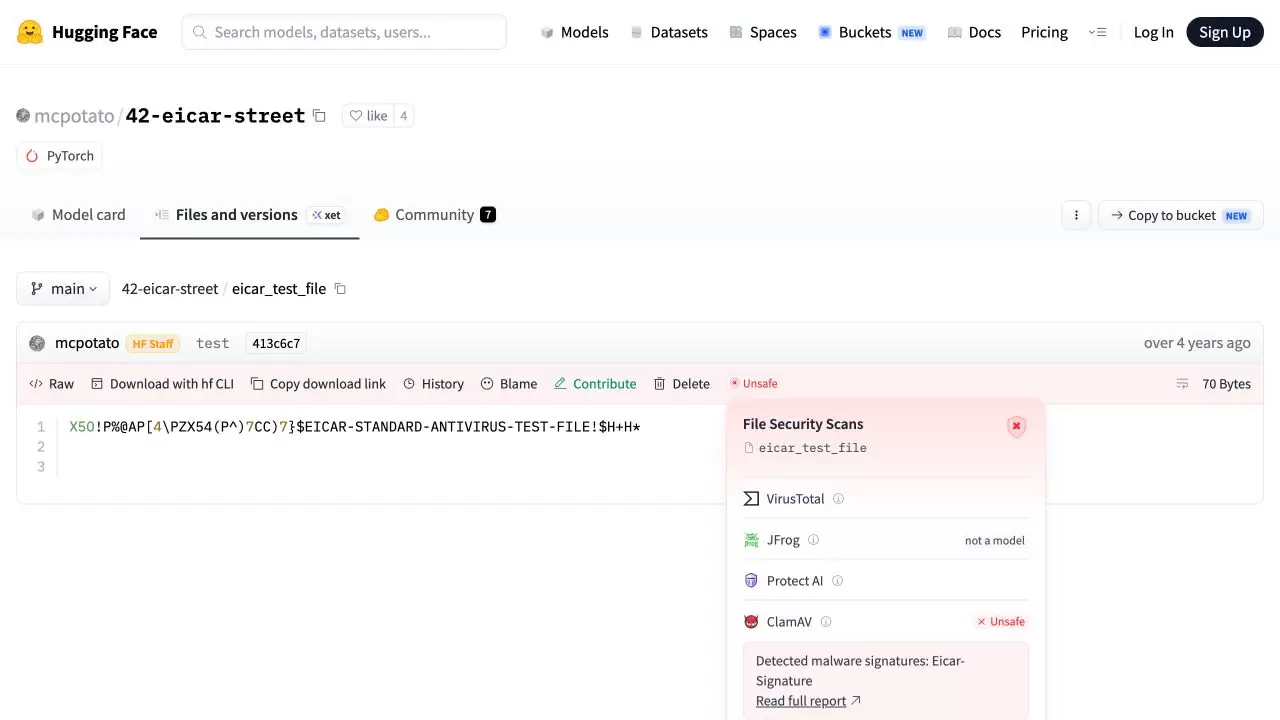Open the three-dot more options menu

coord(1076,215)
